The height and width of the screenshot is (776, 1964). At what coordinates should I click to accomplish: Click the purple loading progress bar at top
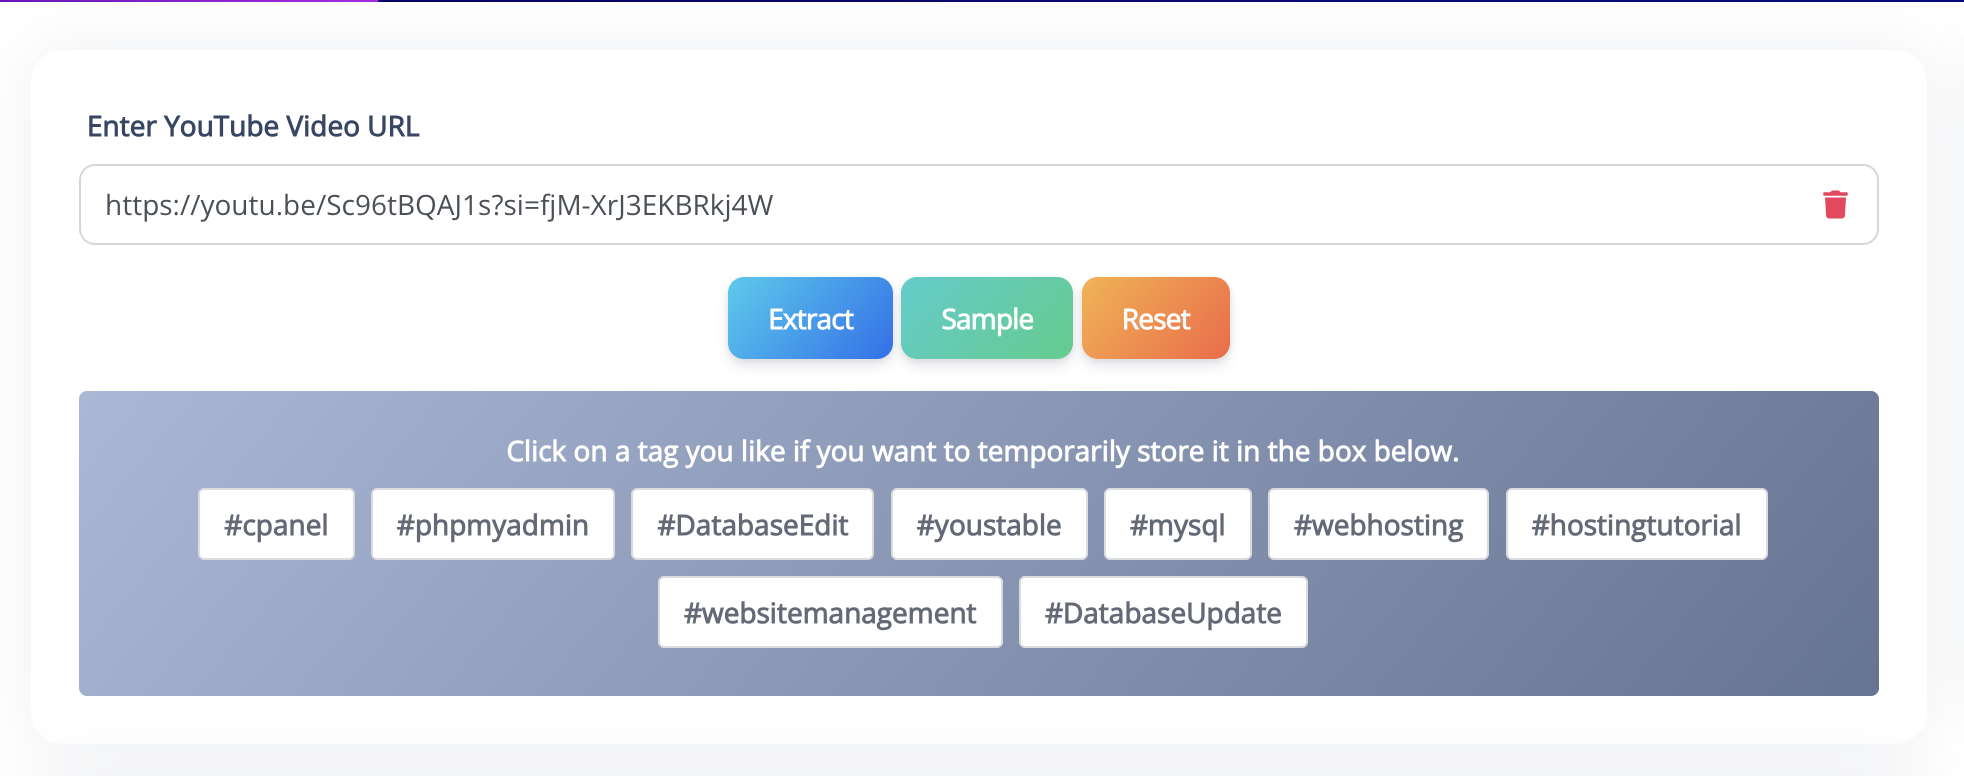(189, 1)
